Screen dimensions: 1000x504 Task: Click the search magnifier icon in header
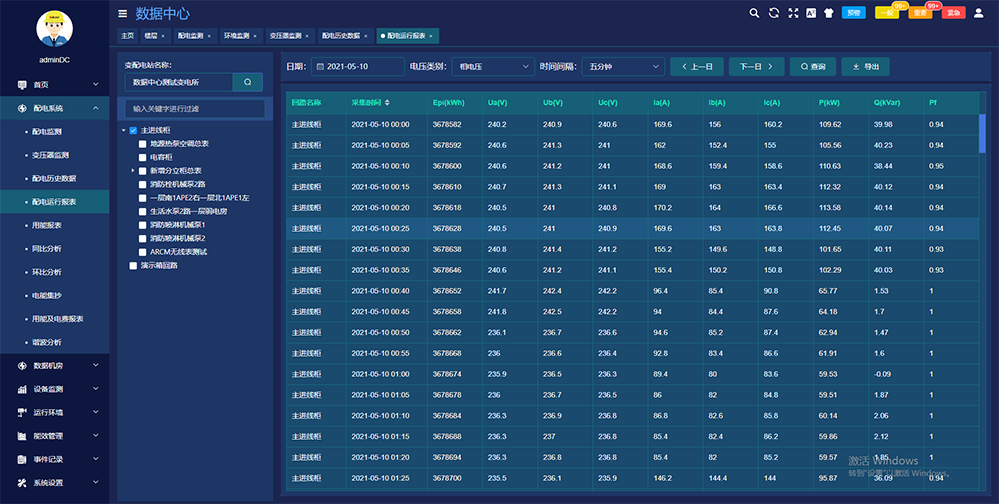pos(755,13)
